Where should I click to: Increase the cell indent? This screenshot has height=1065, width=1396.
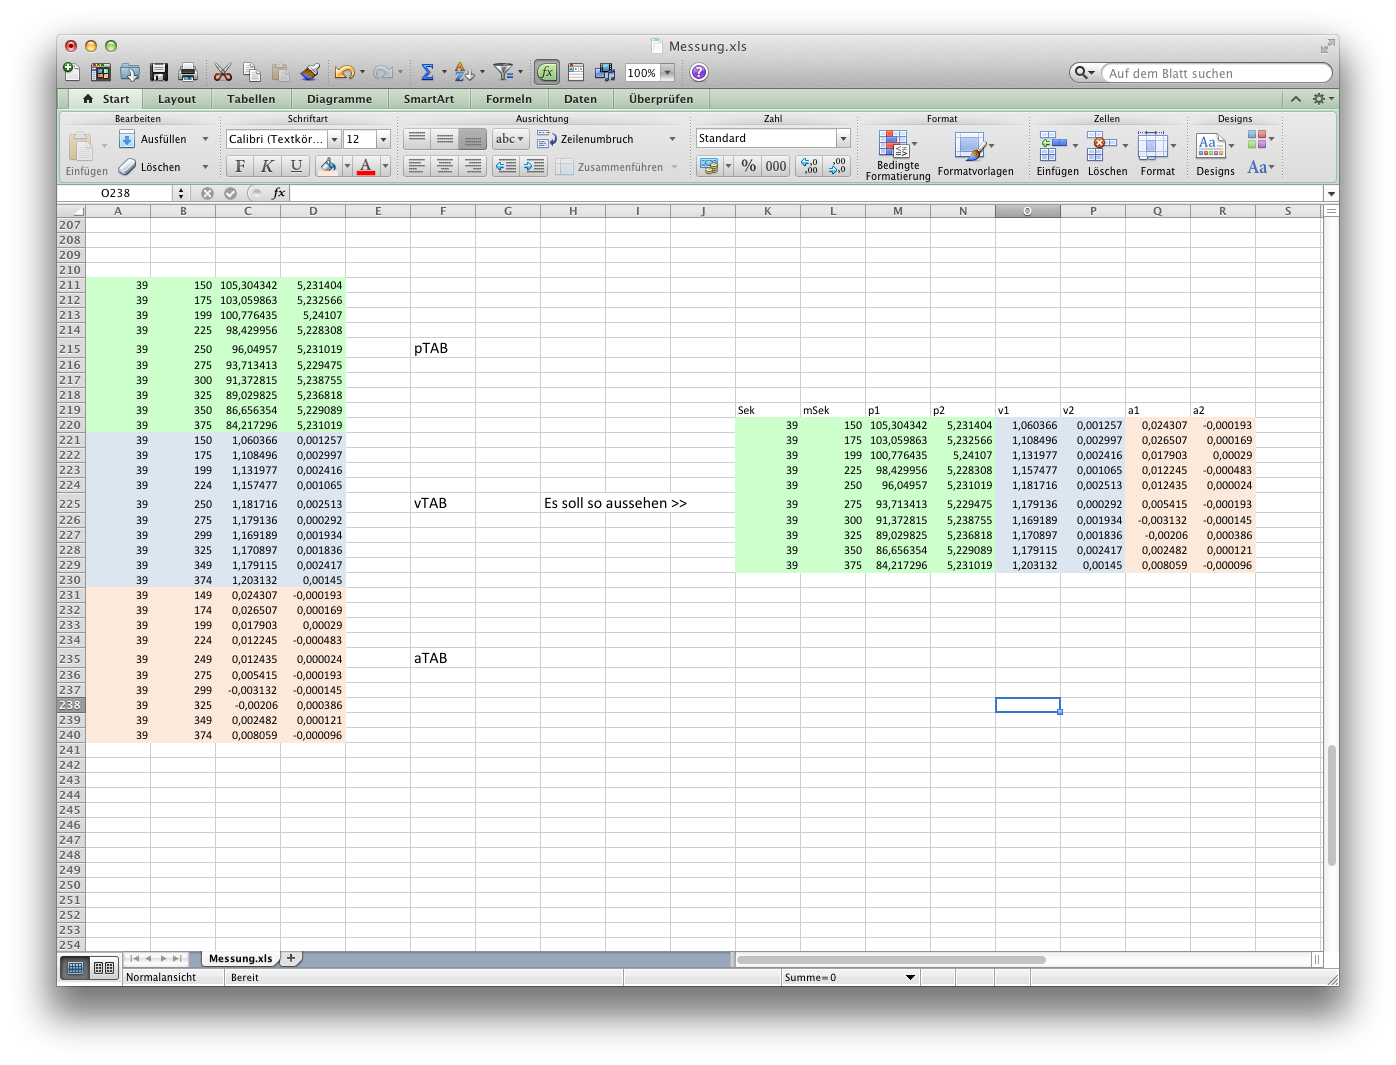534,166
